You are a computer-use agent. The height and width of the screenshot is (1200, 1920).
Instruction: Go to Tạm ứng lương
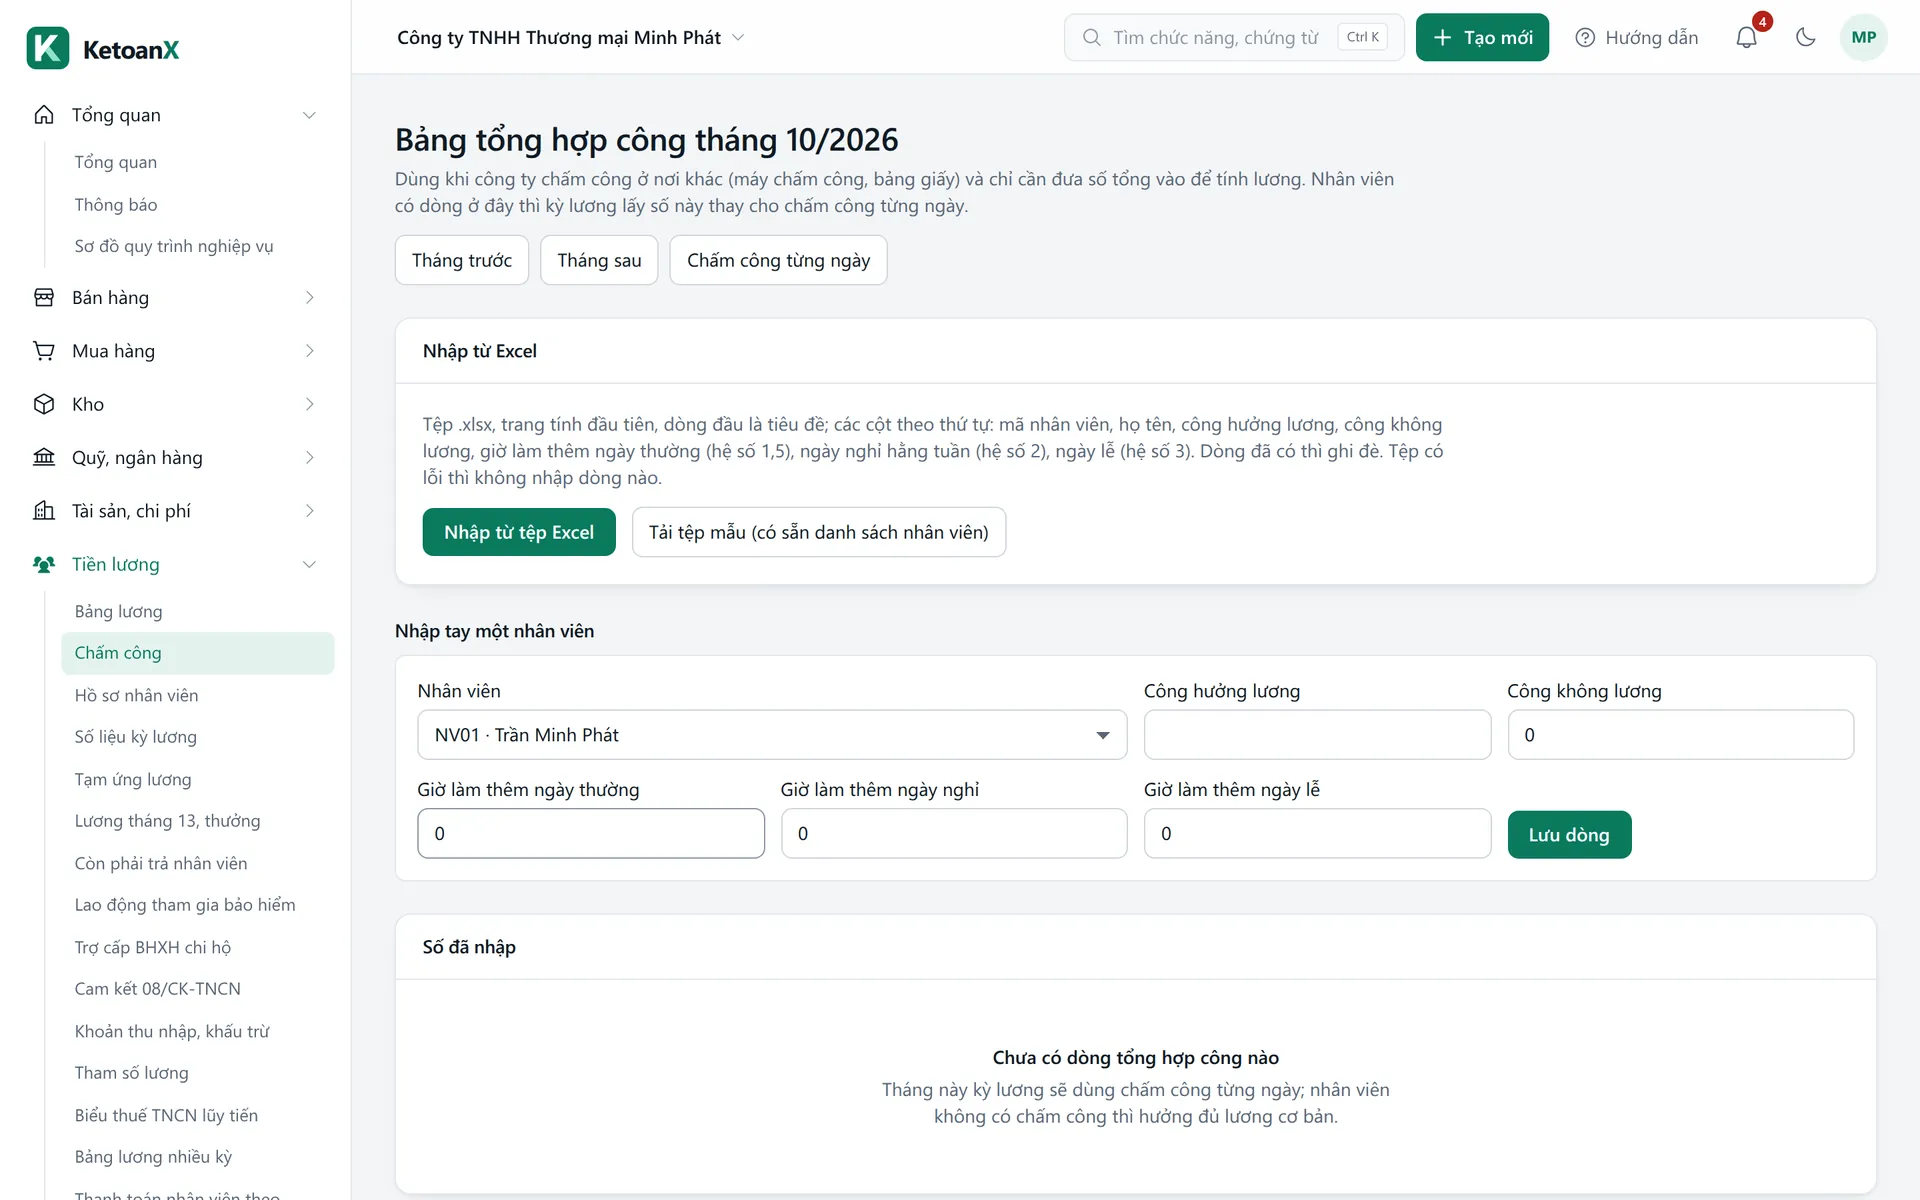[x=133, y=779]
